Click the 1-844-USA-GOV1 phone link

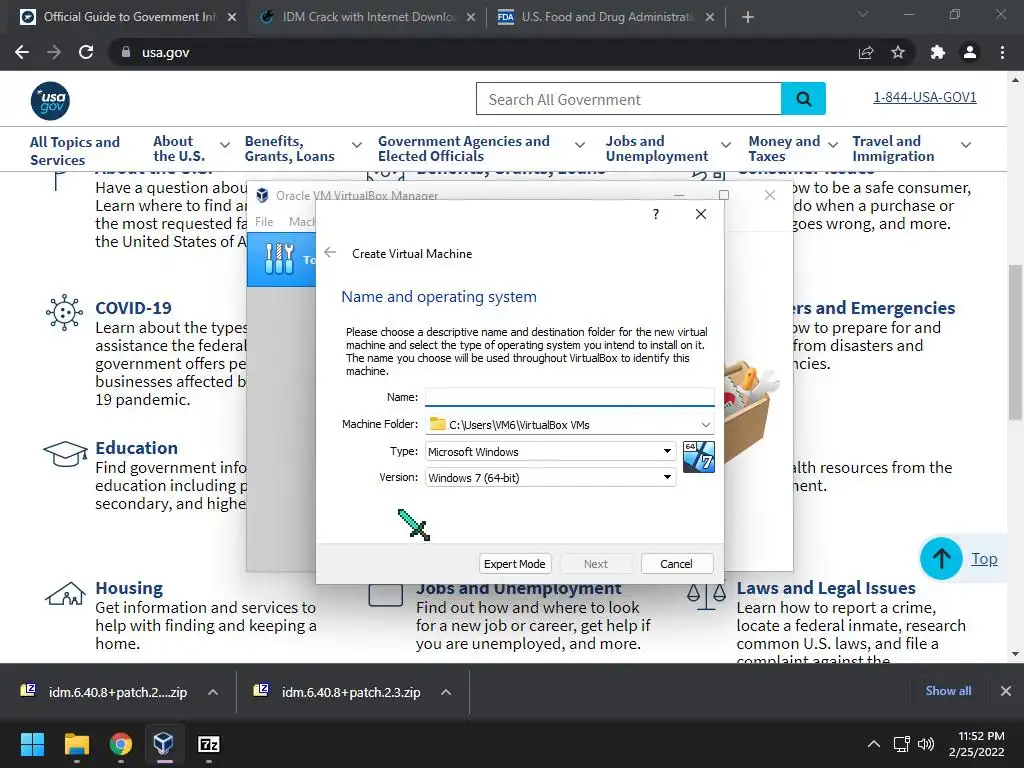pyautogui.click(x=925, y=97)
